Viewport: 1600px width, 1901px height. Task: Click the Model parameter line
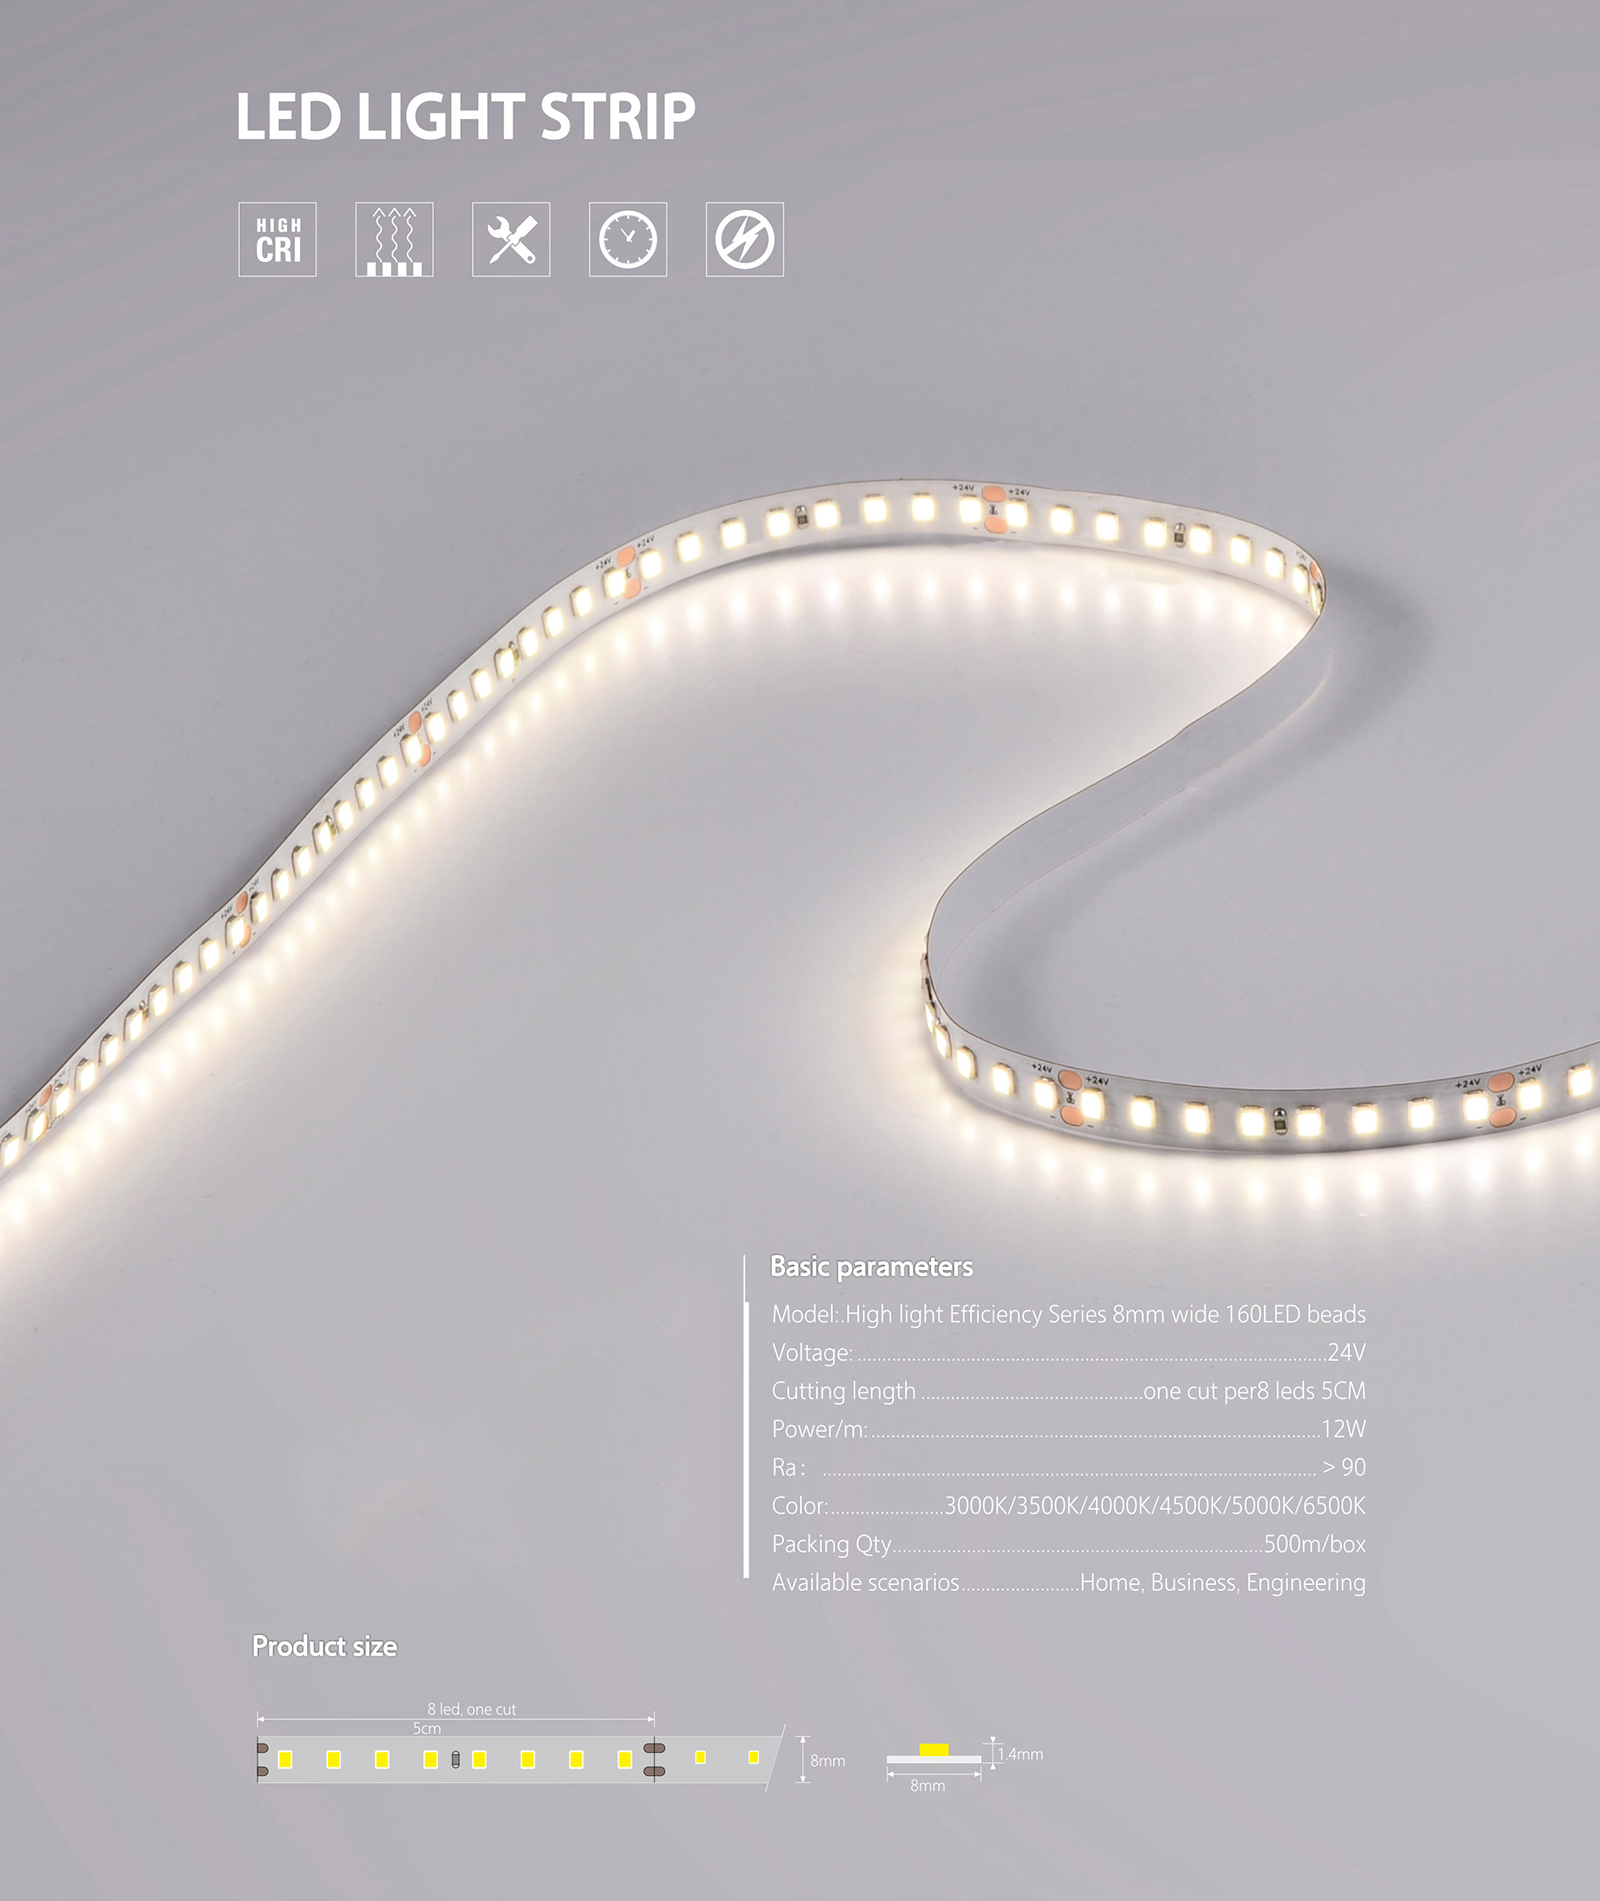point(1068,1314)
